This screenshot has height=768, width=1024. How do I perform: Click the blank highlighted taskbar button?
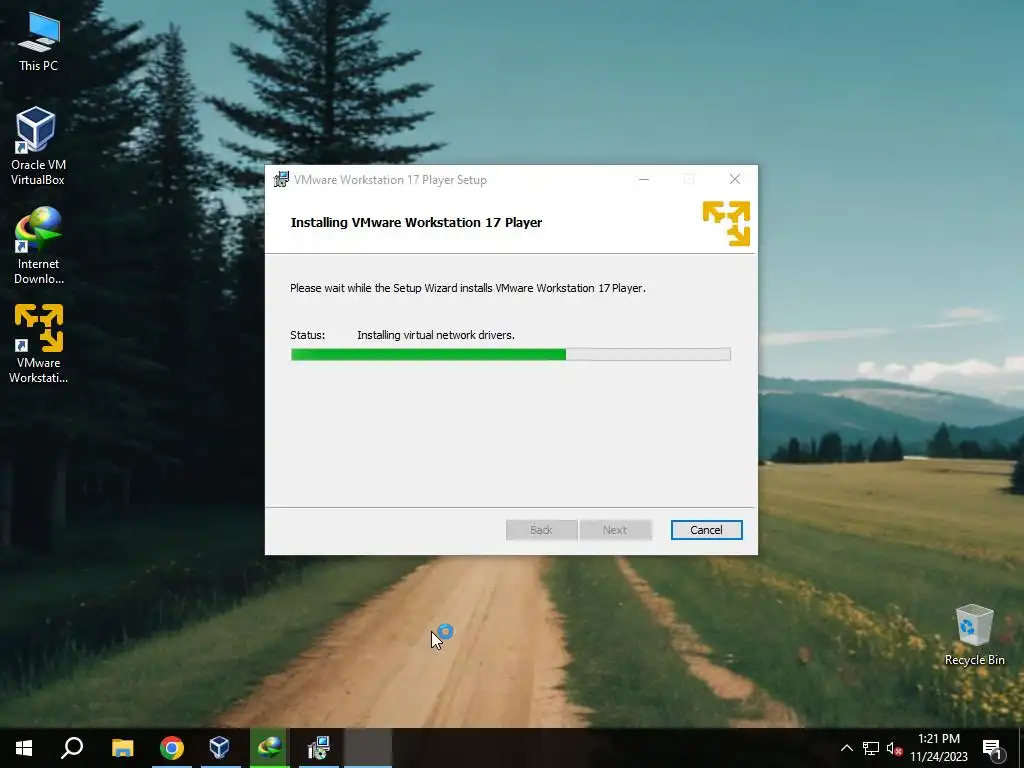[x=368, y=748]
